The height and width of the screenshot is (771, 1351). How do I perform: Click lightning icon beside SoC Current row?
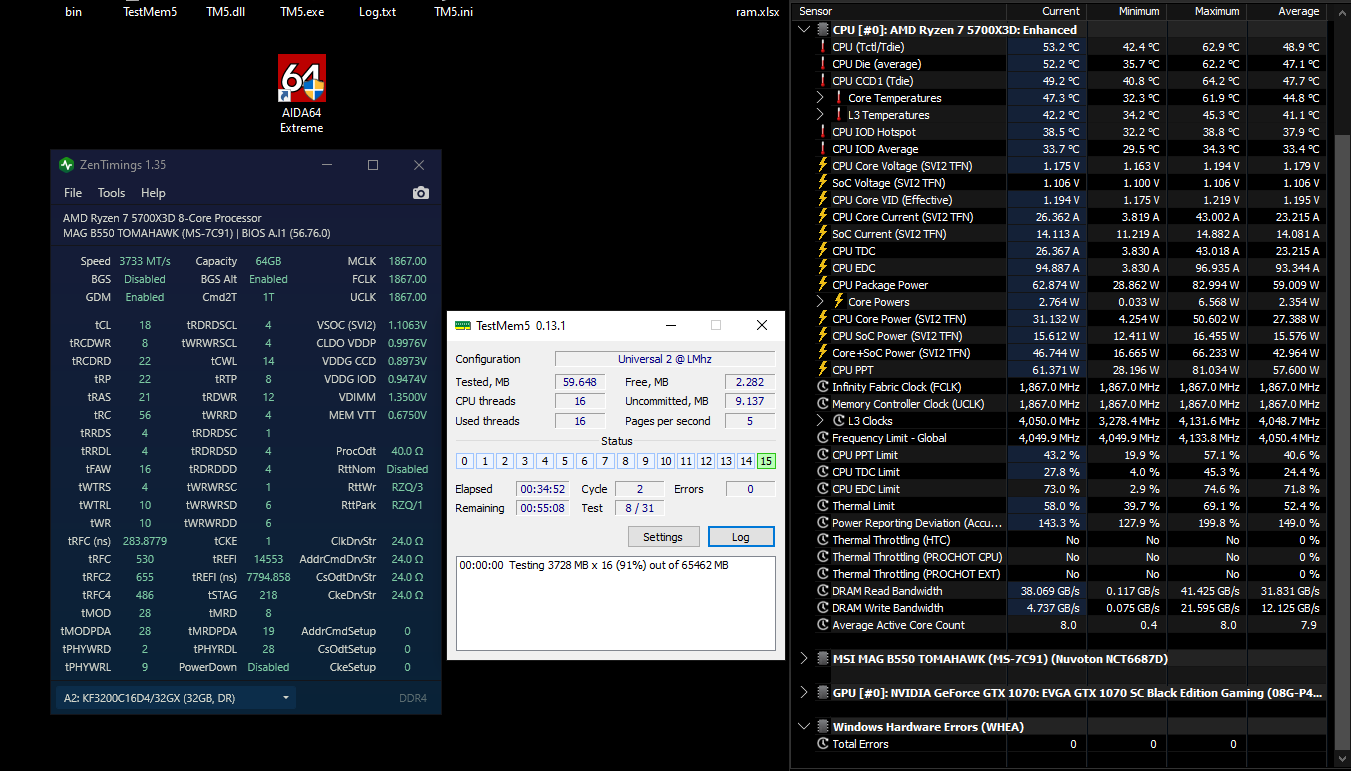click(823, 234)
